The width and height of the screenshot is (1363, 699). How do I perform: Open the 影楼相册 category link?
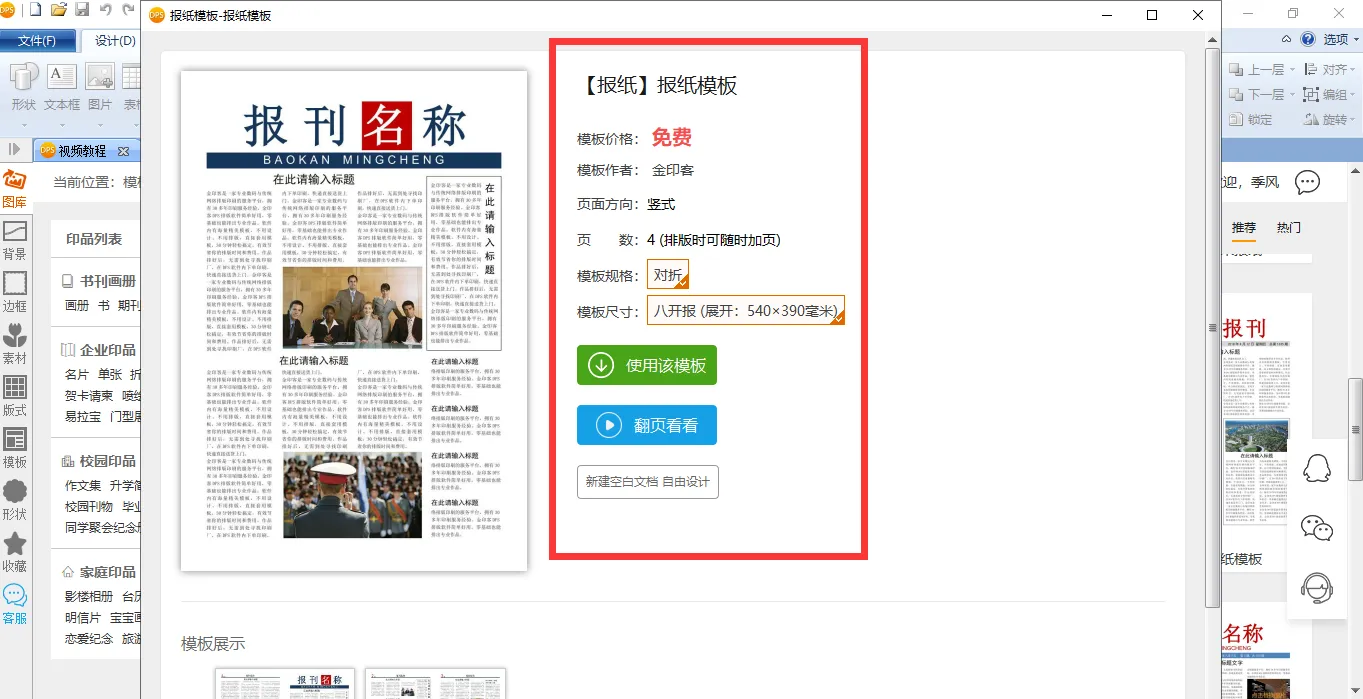coord(89,596)
